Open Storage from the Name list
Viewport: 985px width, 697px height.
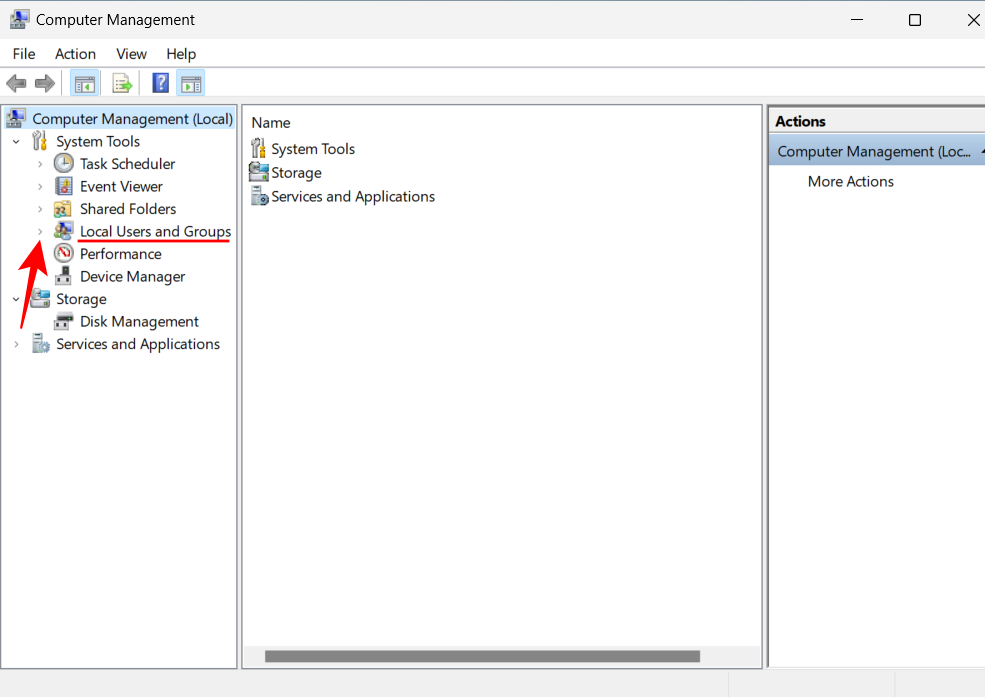(x=294, y=172)
